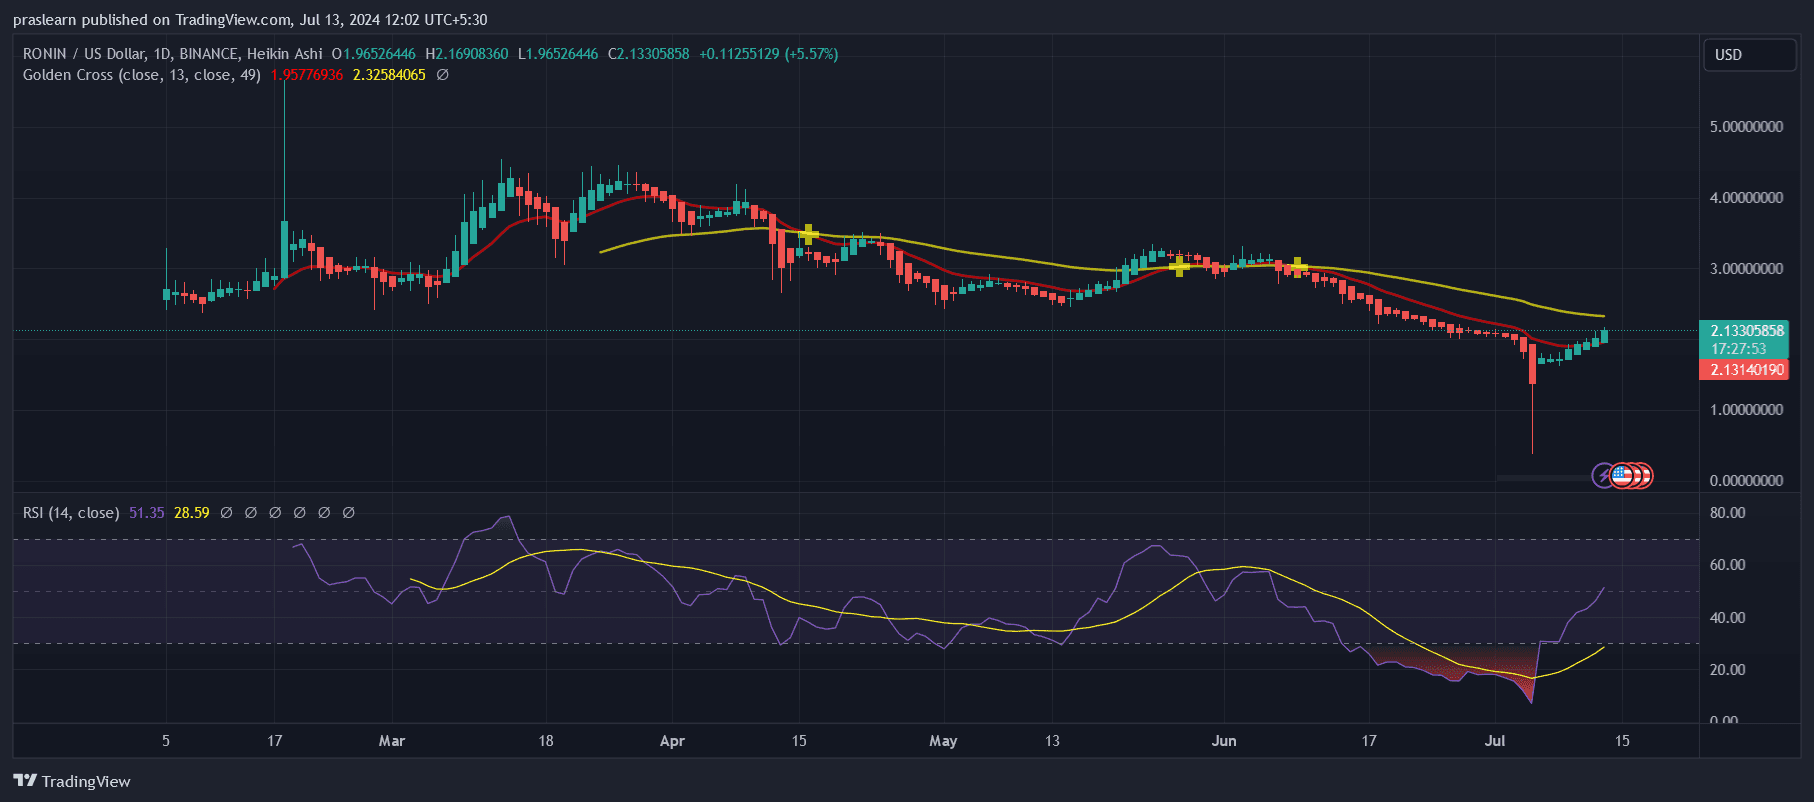Click the high price value 2.16908360
This screenshot has height=802, width=1814.
[471, 54]
